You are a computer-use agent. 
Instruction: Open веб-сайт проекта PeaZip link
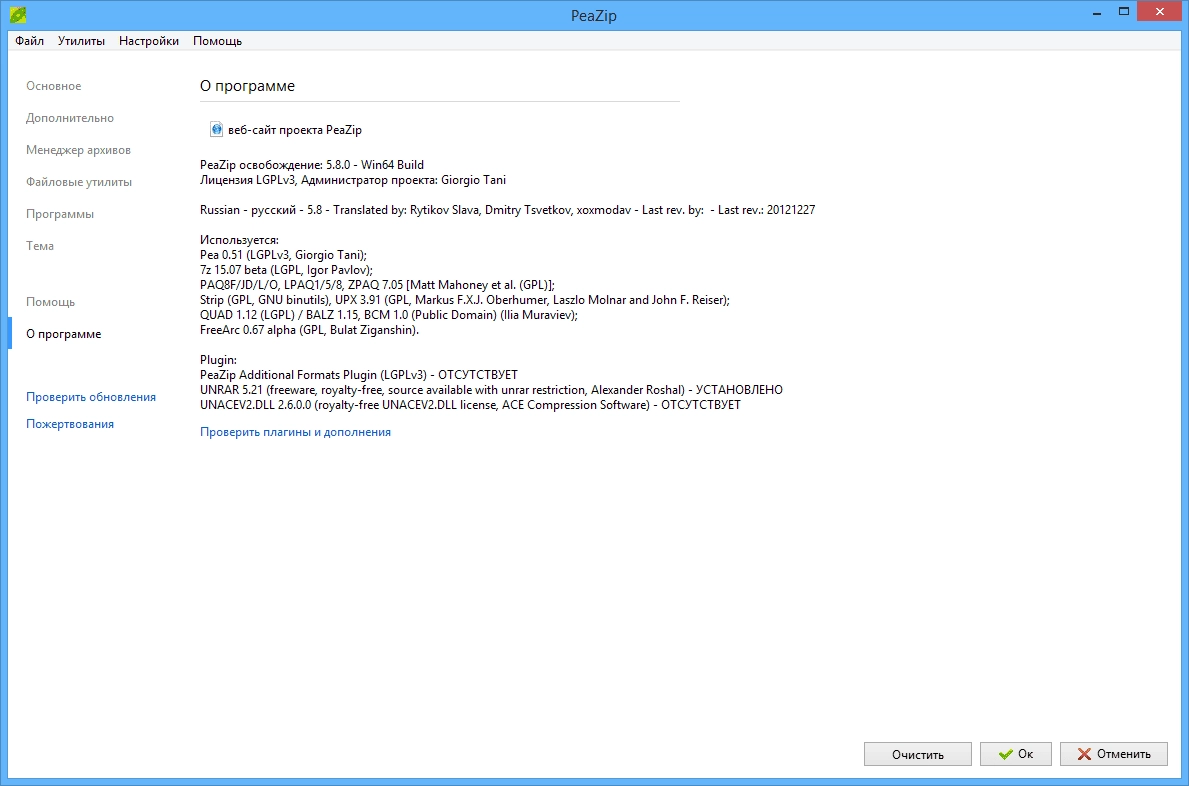(295, 130)
